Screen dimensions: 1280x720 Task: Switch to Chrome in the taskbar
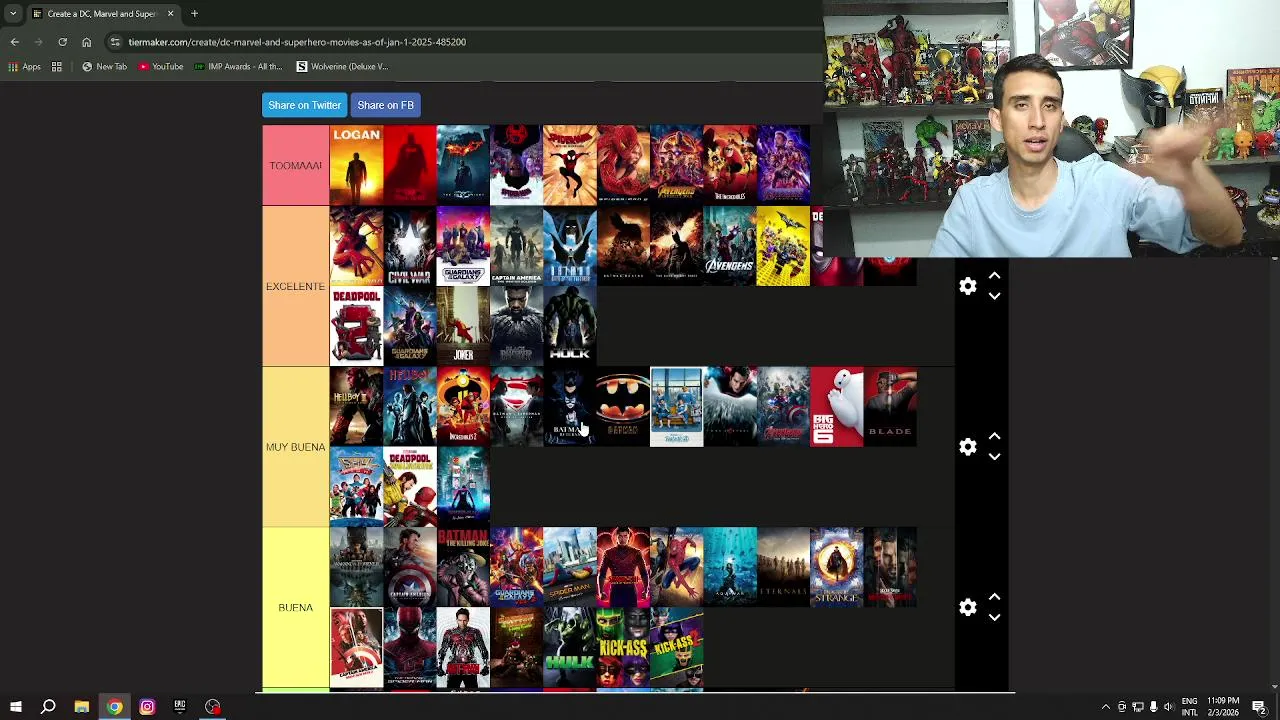click(114, 707)
